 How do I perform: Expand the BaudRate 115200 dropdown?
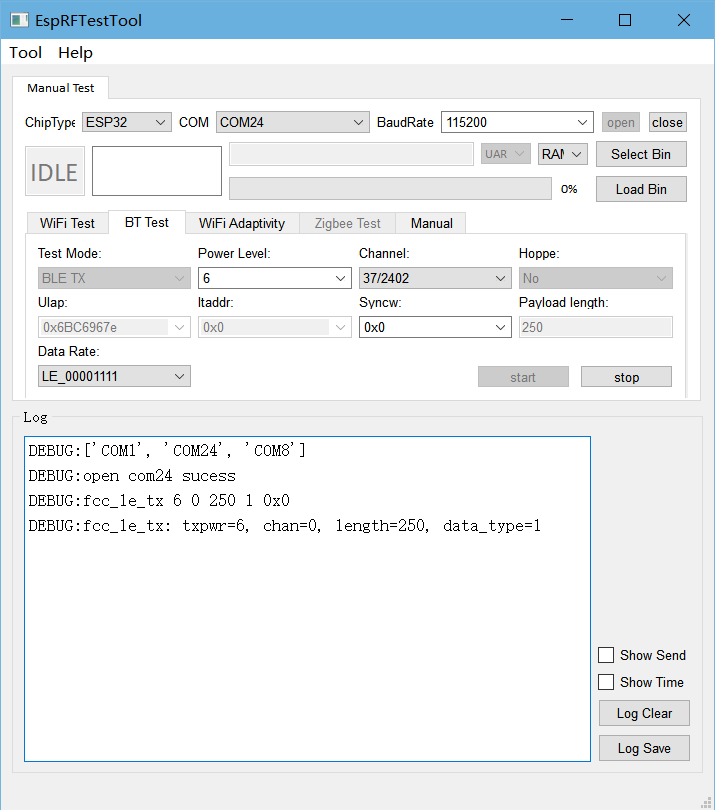tap(517, 122)
